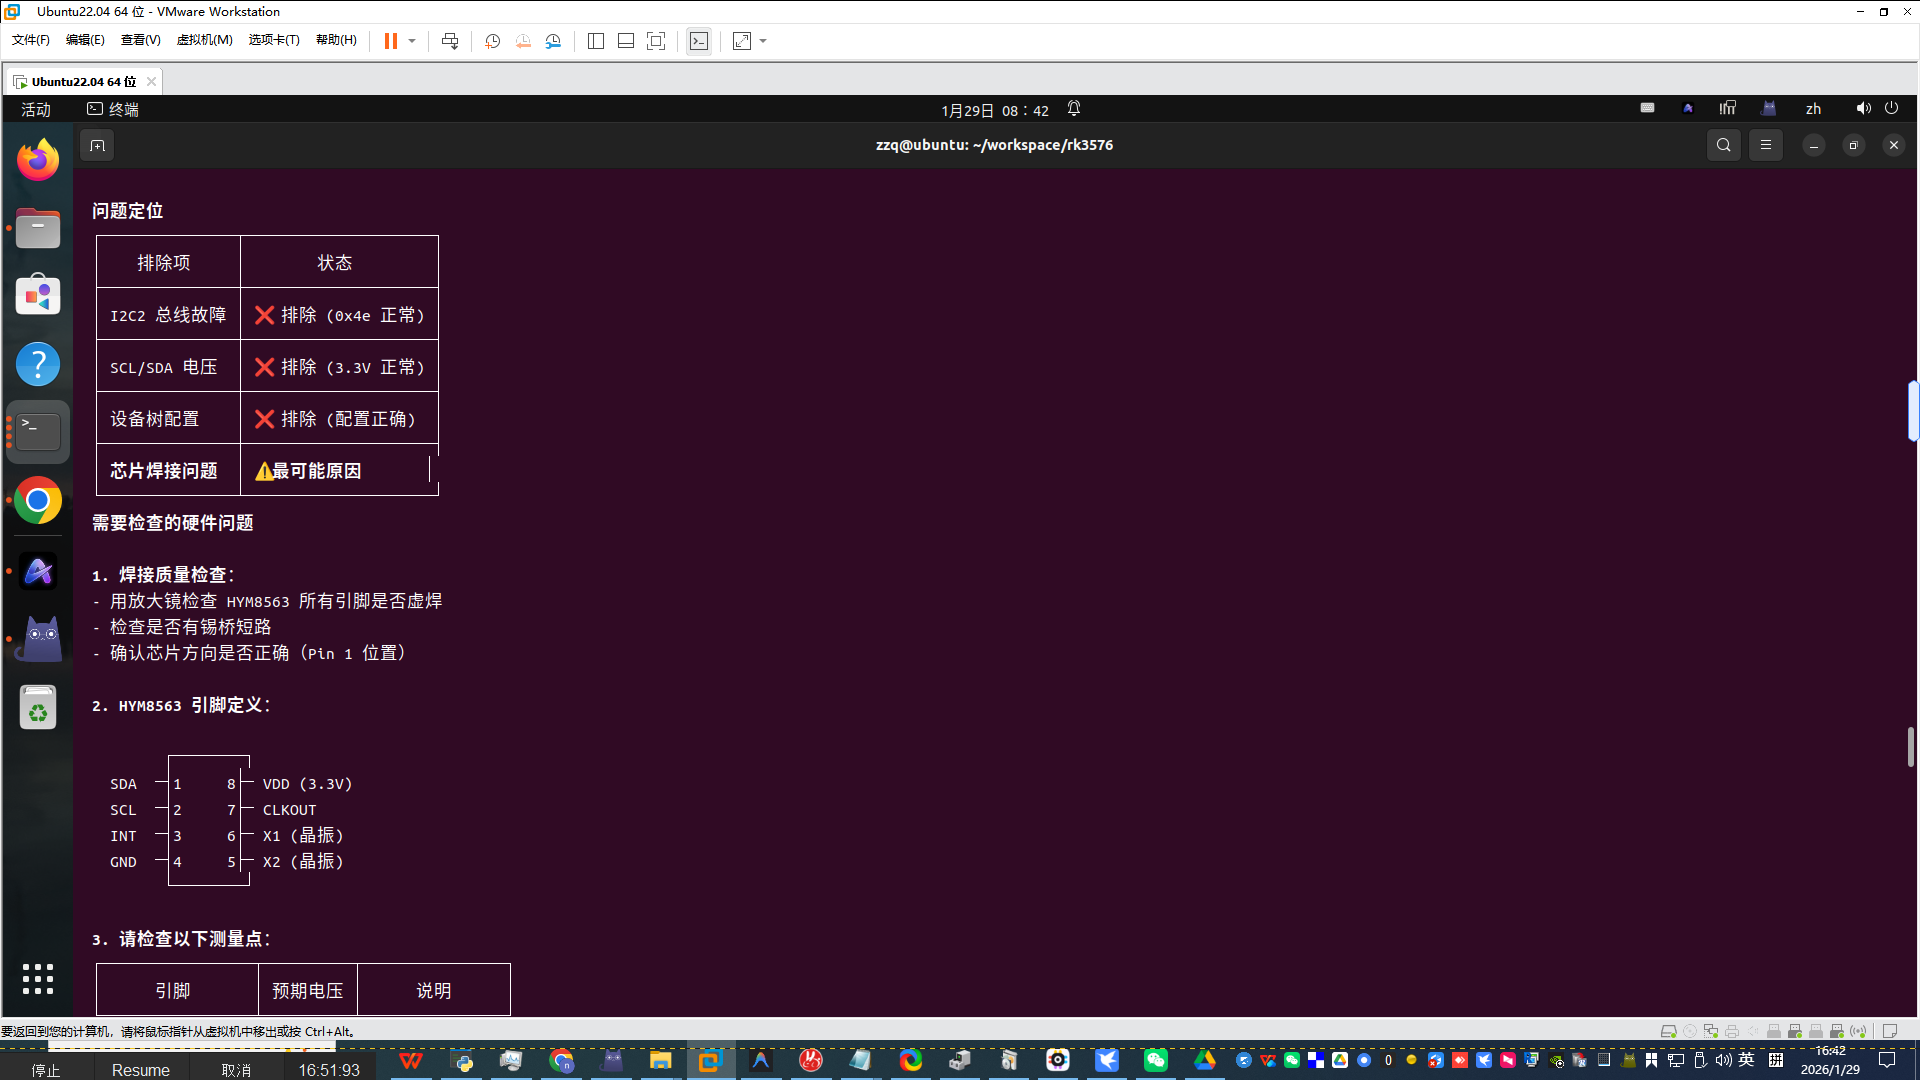Toggle thumbnail bar view icon
Screen dimensions: 1920x1080
click(626, 41)
